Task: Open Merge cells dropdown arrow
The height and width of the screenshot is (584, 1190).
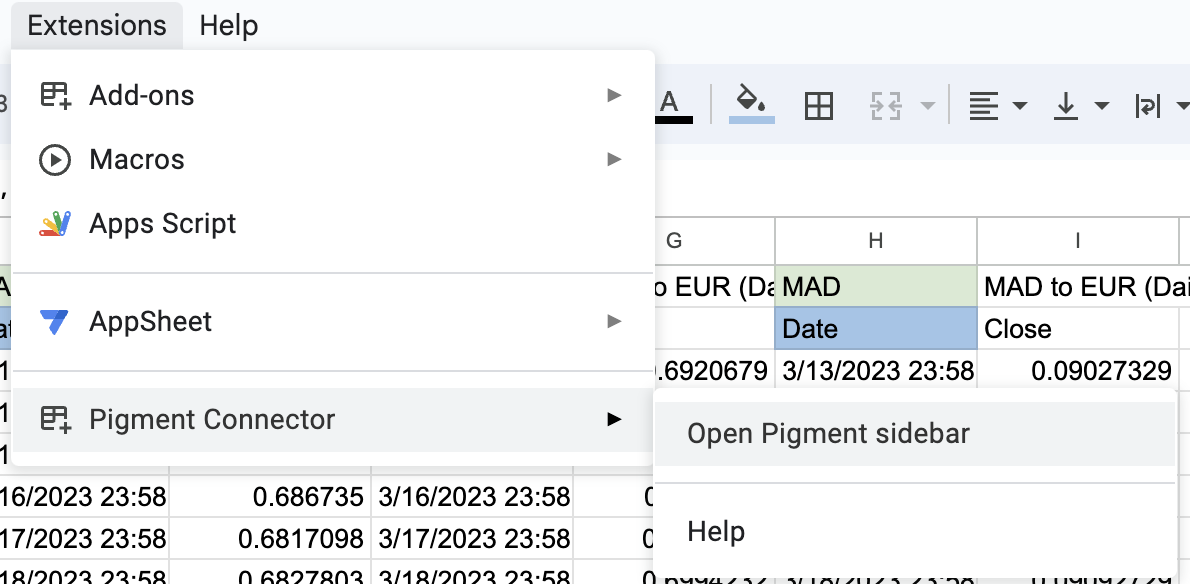Action: coord(927,105)
